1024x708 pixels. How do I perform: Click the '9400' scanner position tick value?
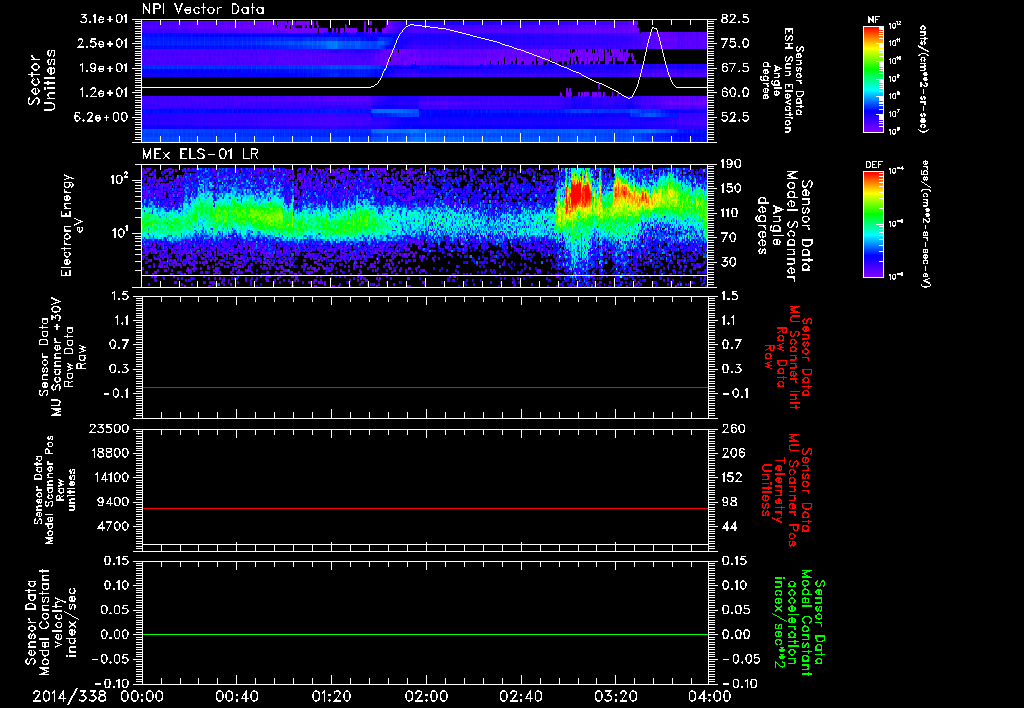(113, 502)
